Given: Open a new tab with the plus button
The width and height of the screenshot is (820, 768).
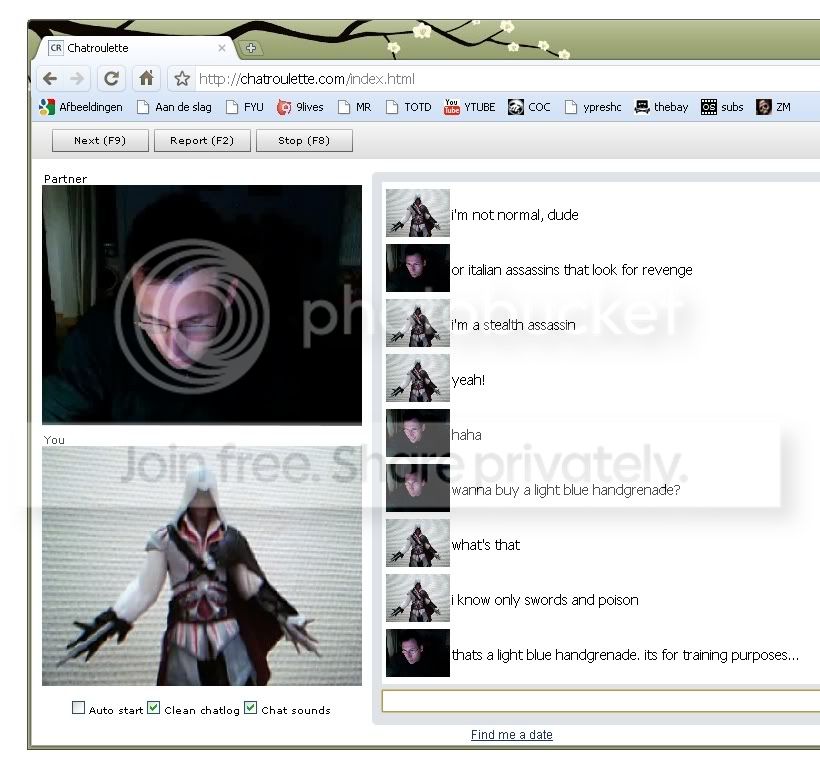Looking at the screenshot, I should 251,48.
